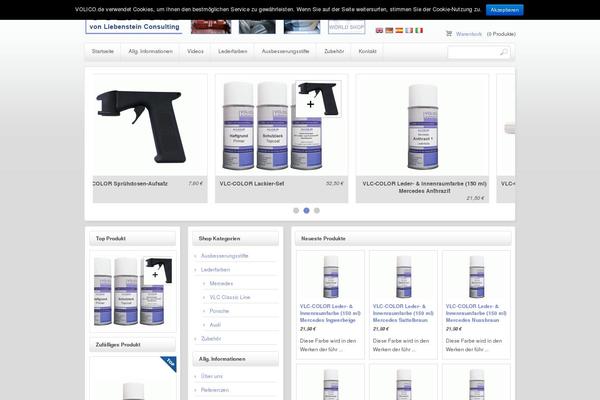Open Porsche subcategory
The image size is (600, 400).
point(219,311)
